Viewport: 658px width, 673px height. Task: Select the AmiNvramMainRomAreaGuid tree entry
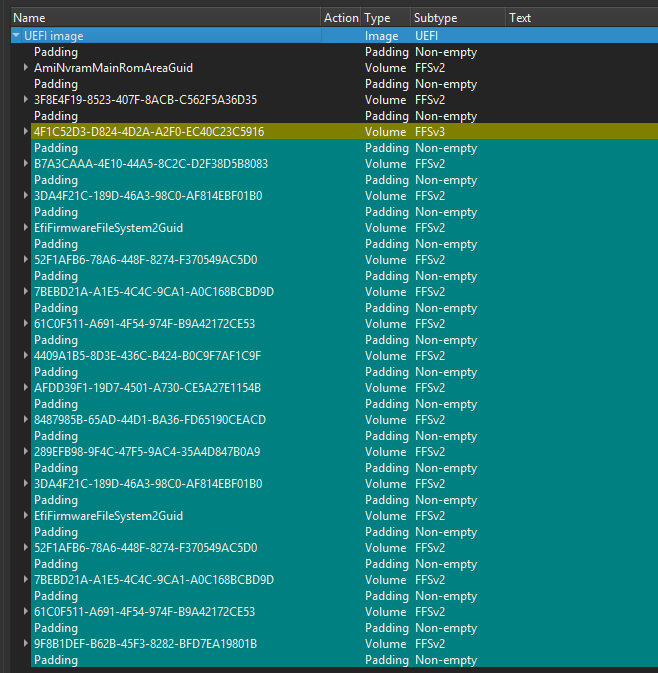pos(113,68)
